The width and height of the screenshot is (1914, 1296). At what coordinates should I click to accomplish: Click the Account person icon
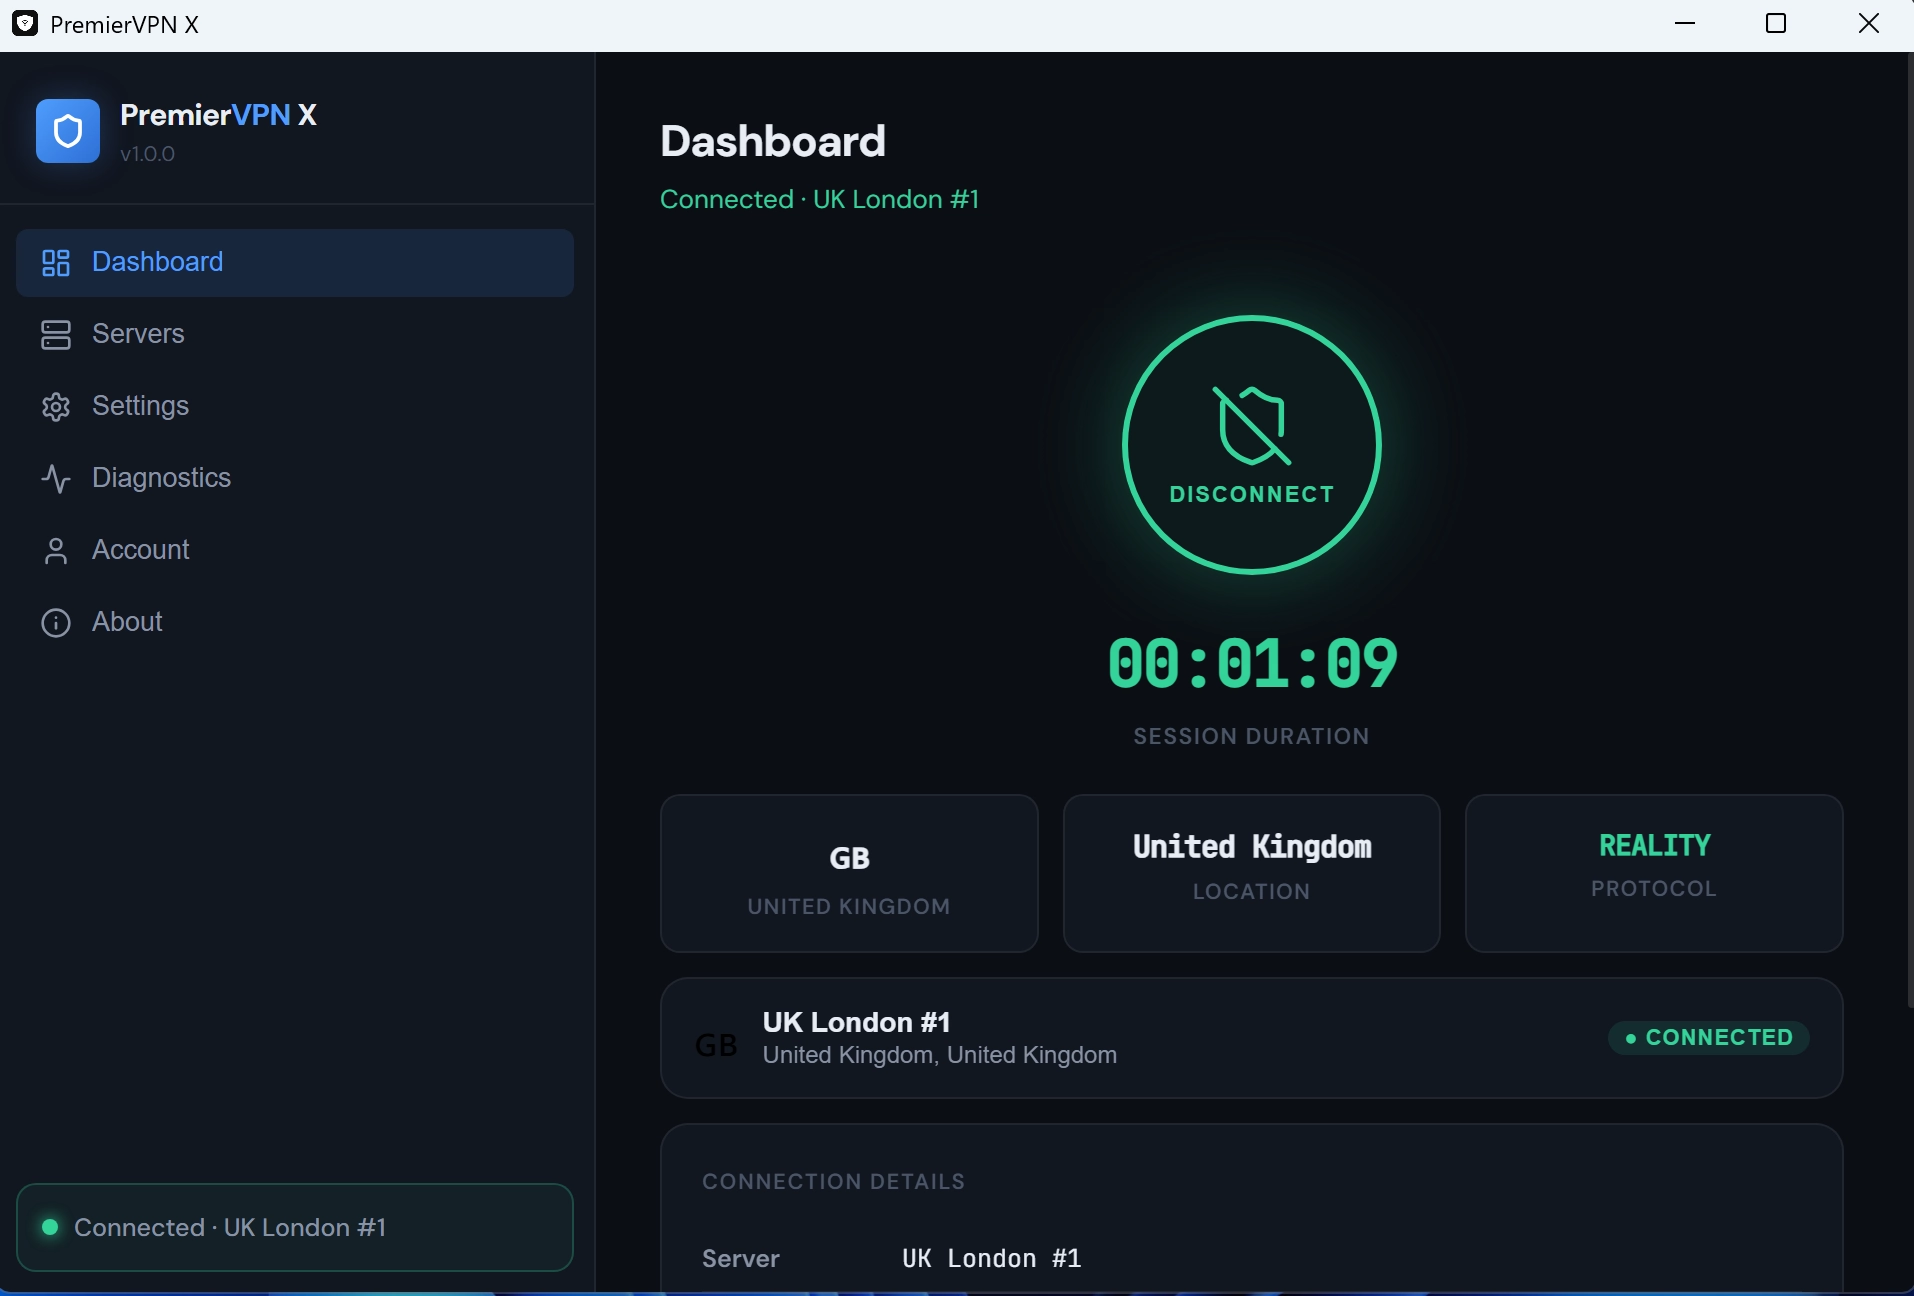tap(55, 550)
